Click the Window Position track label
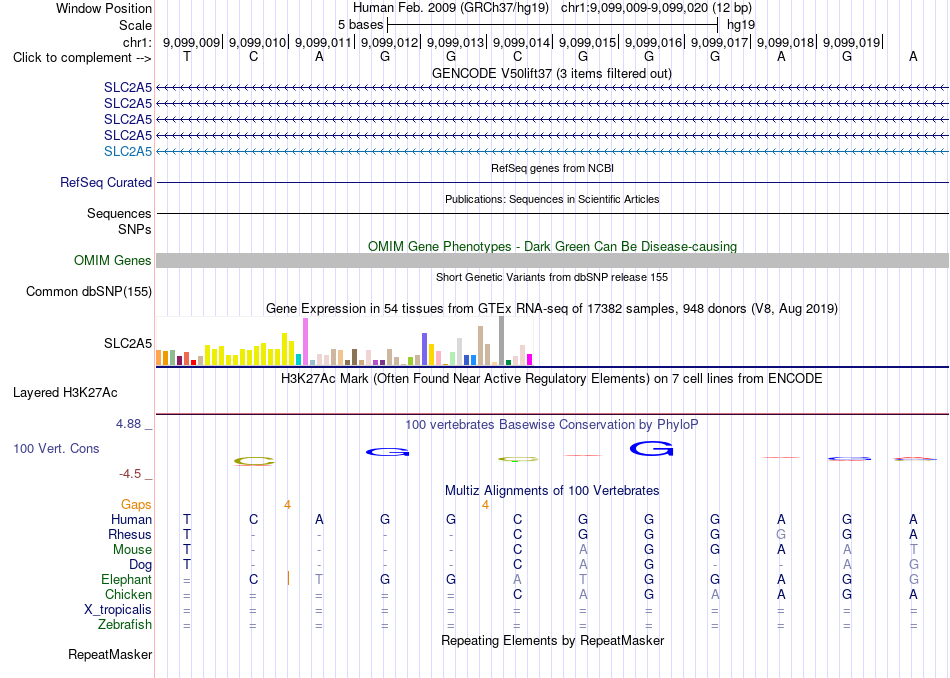The width and height of the screenshot is (950, 678). (x=104, y=8)
